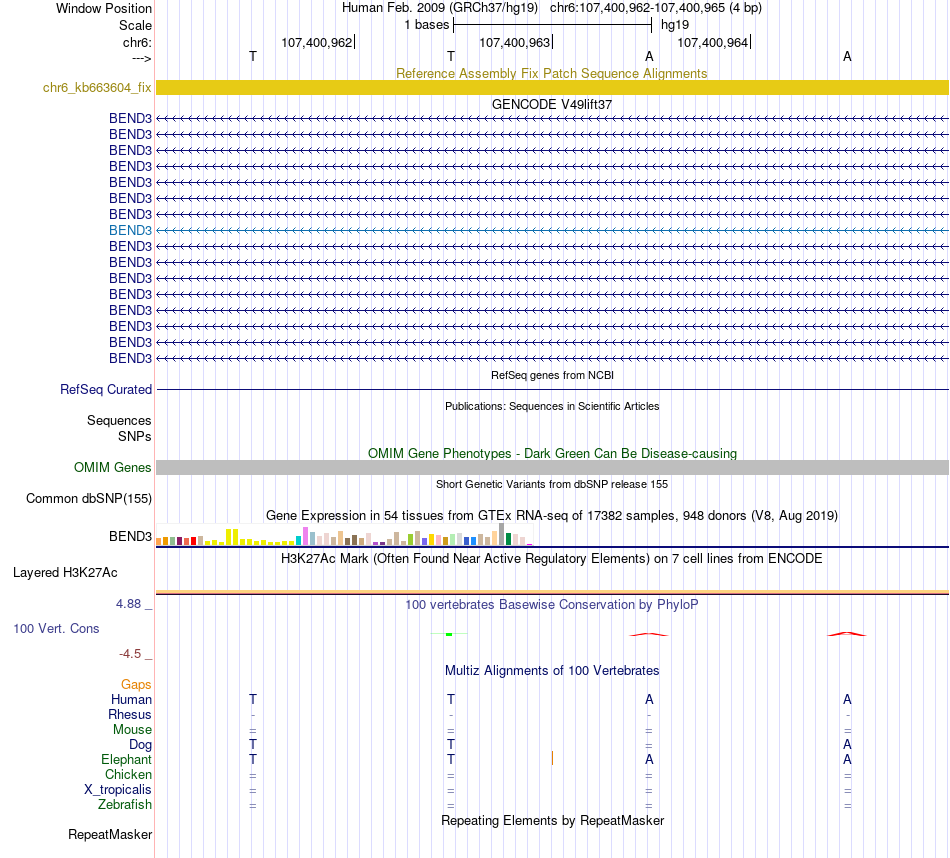Click the Window Position label
This screenshot has height=858, width=950.
[x=104, y=8]
